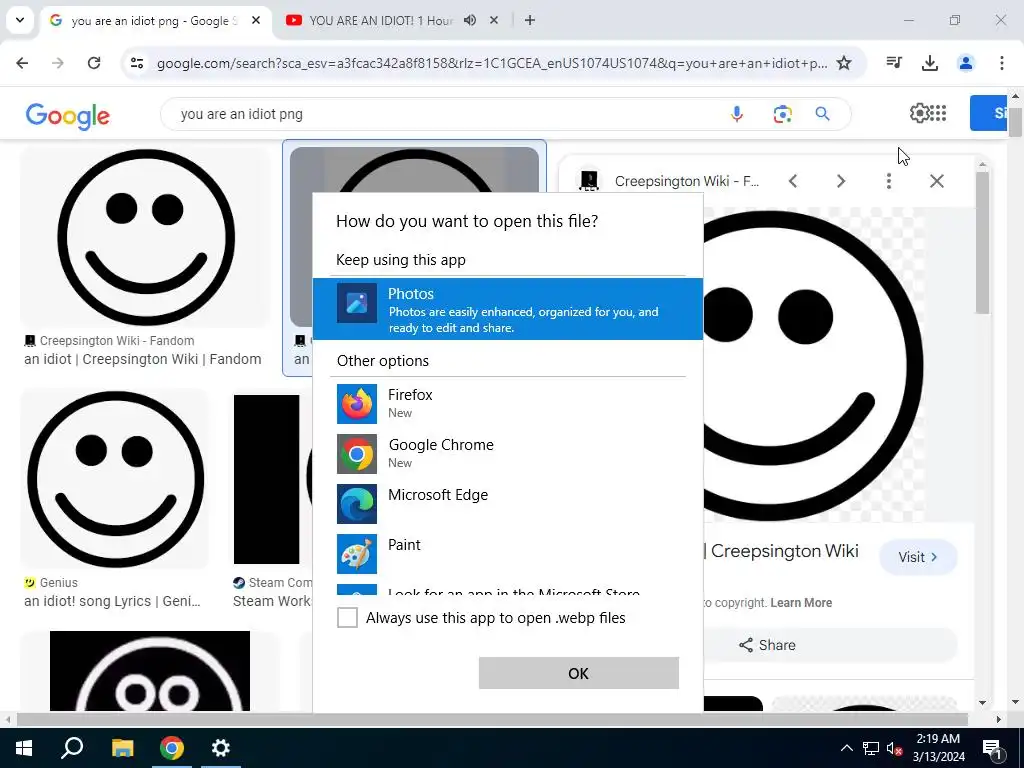This screenshot has height=768, width=1024.
Task: Open the Google apps grid
Action: 938,113
